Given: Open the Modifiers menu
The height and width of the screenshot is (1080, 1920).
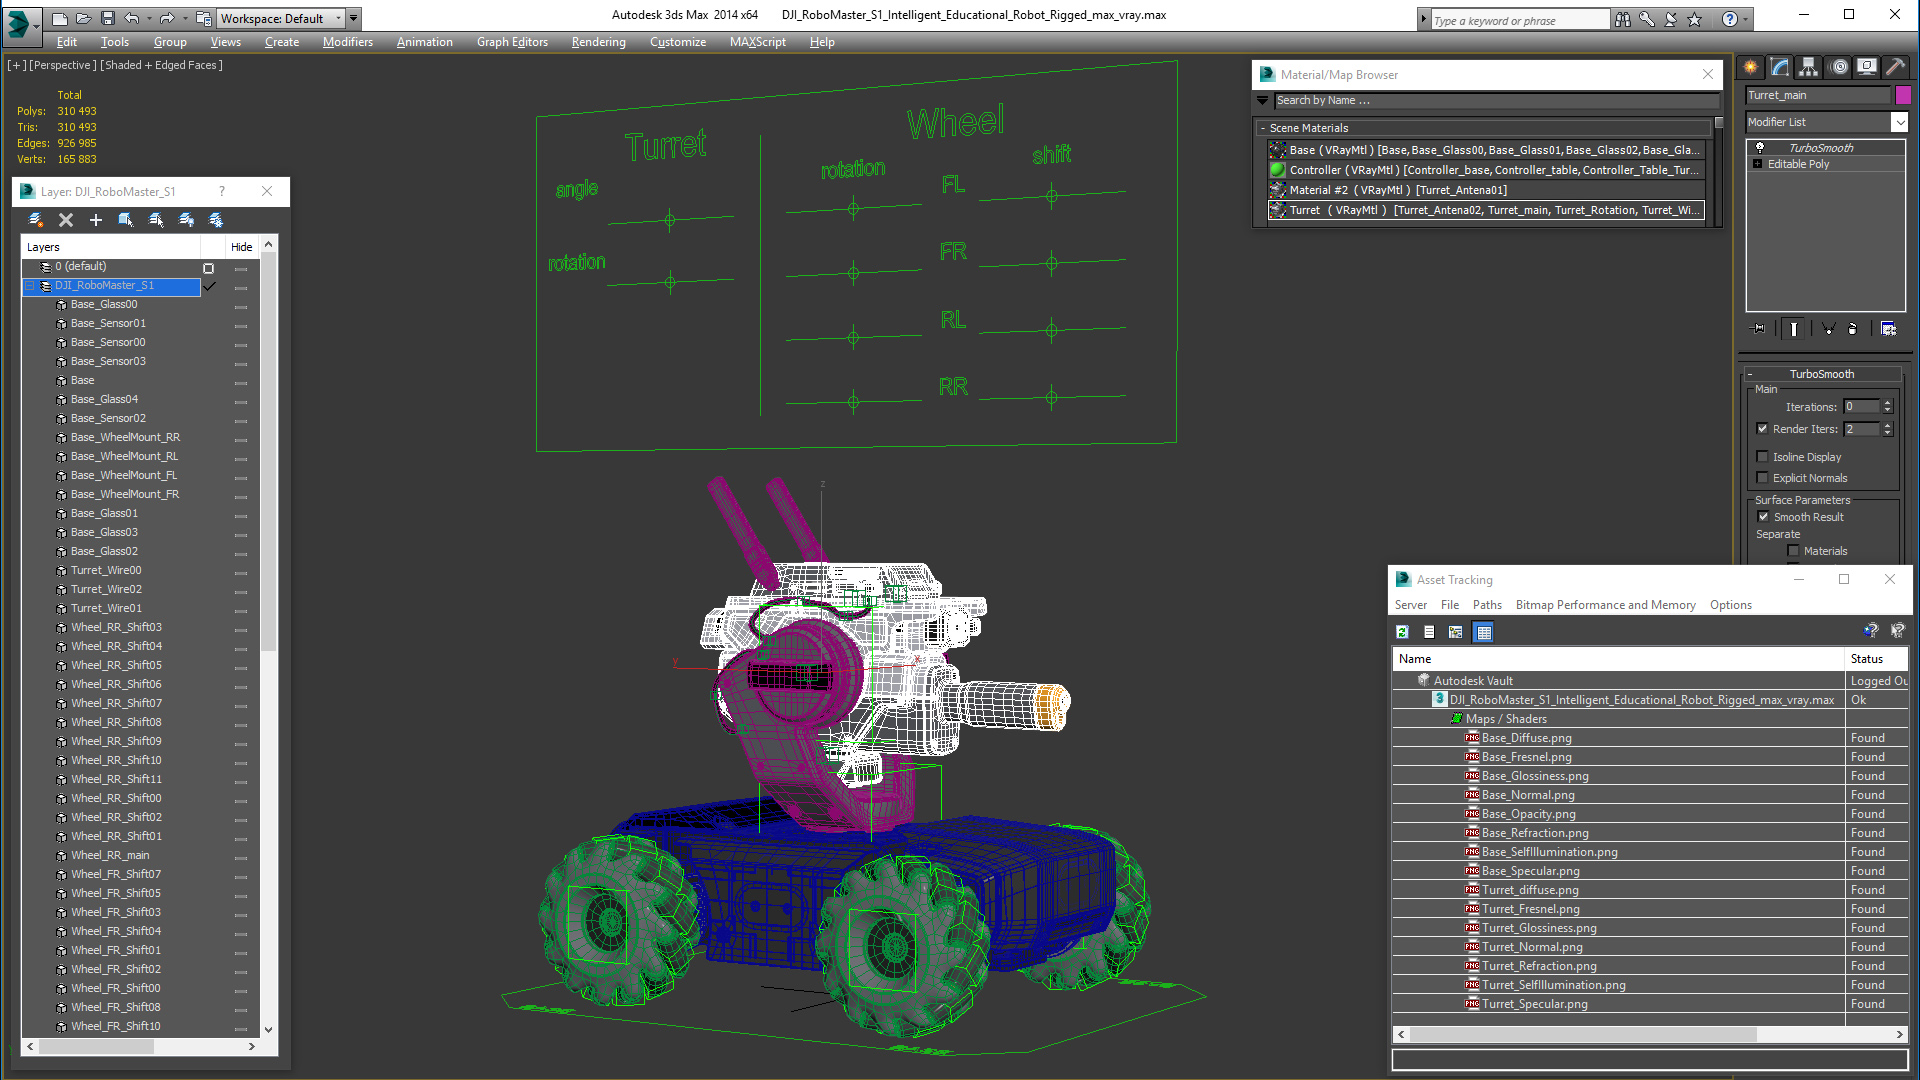Looking at the screenshot, I should click(x=348, y=42).
